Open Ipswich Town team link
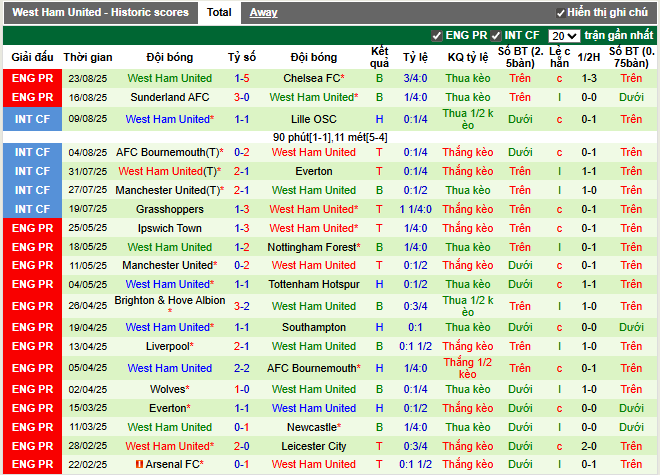Image resolution: width=660 pixels, height=475 pixels. tap(170, 228)
